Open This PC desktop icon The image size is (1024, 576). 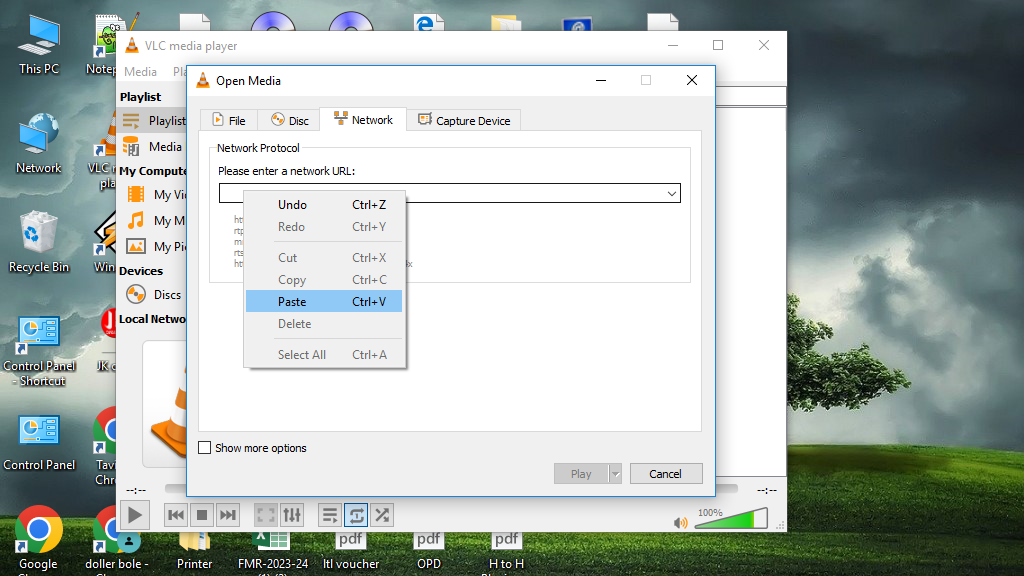point(39,46)
